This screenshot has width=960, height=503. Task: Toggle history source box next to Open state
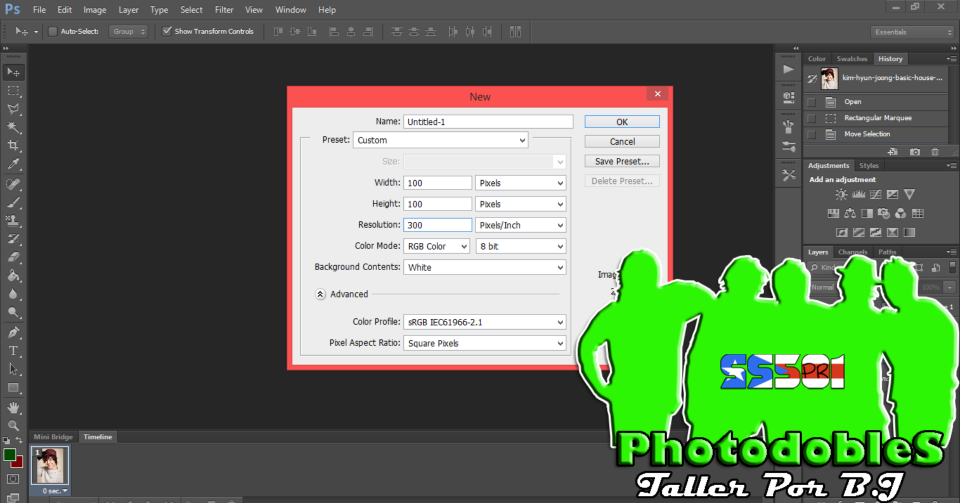(811, 102)
